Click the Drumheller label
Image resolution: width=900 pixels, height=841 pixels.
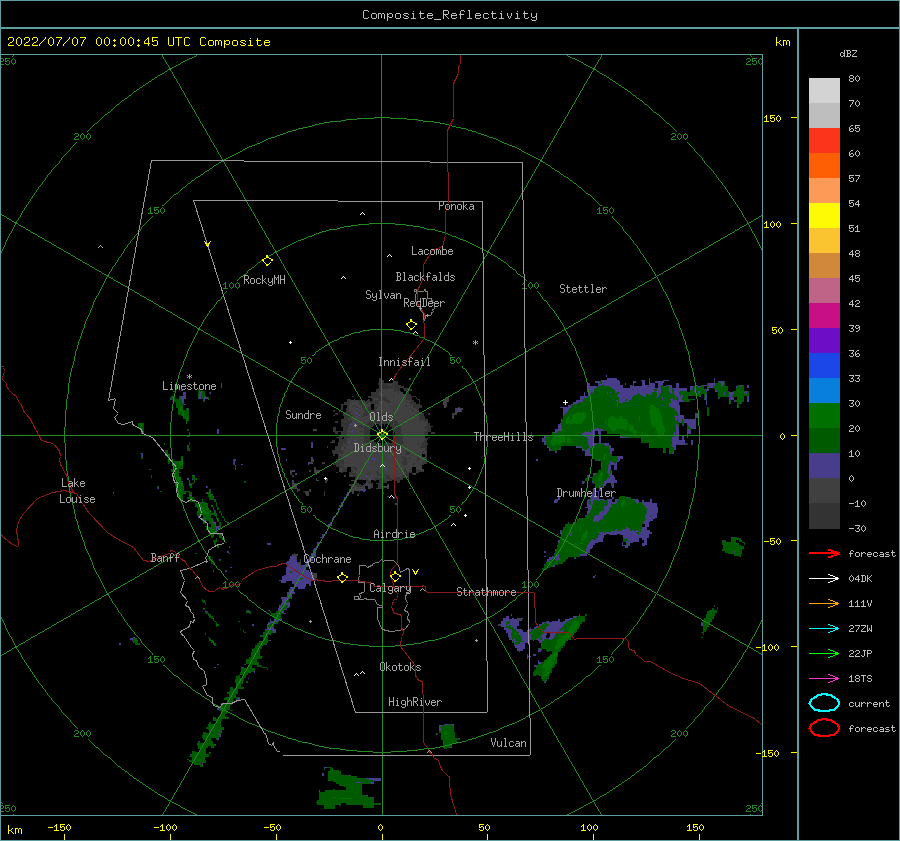(586, 493)
